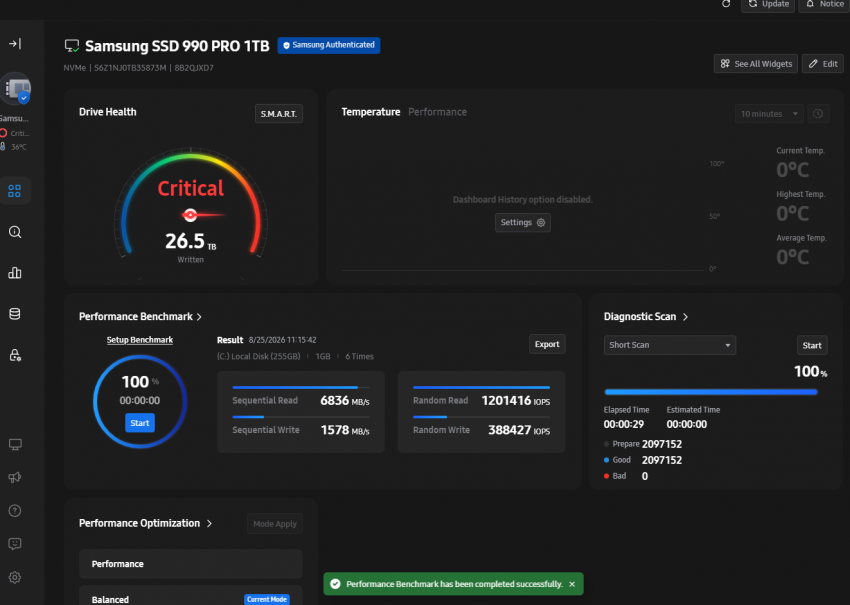Click the refresh icon in top bar
This screenshot has width=850, height=605.
click(726, 4)
